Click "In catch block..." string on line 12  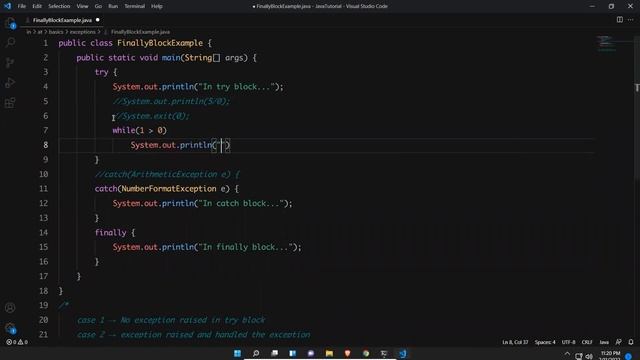point(240,203)
